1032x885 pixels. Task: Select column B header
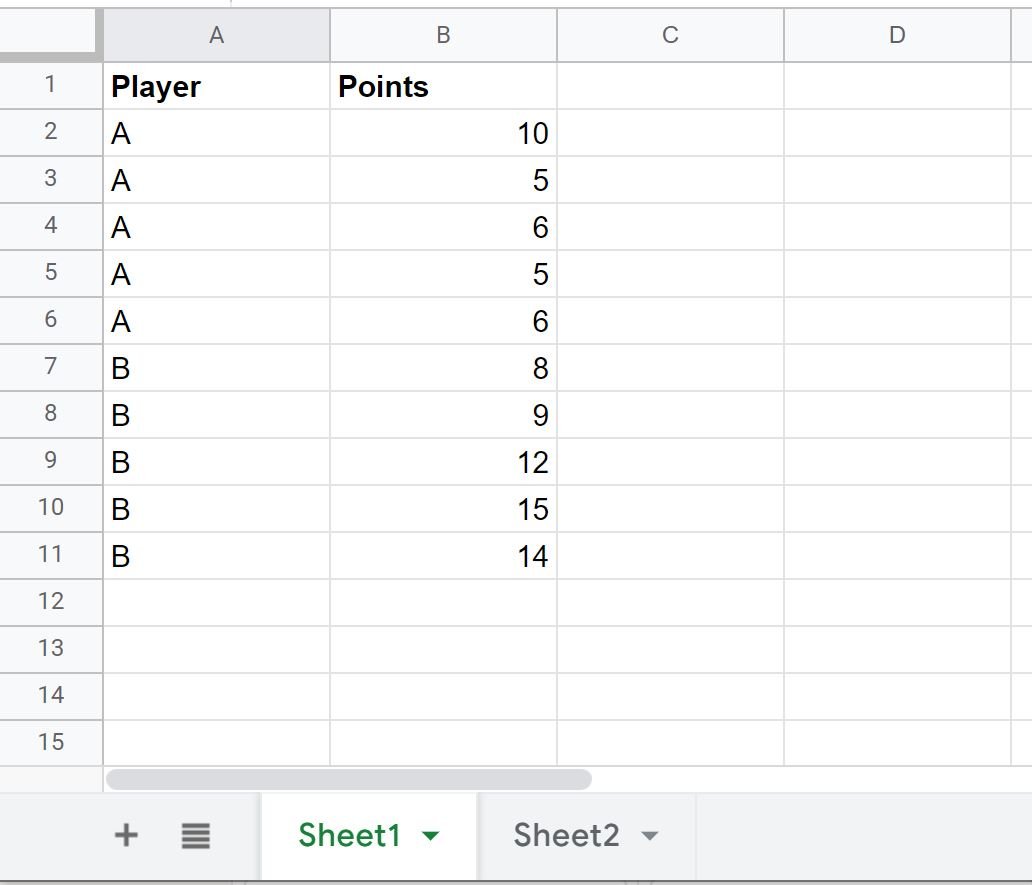tap(444, 35)
